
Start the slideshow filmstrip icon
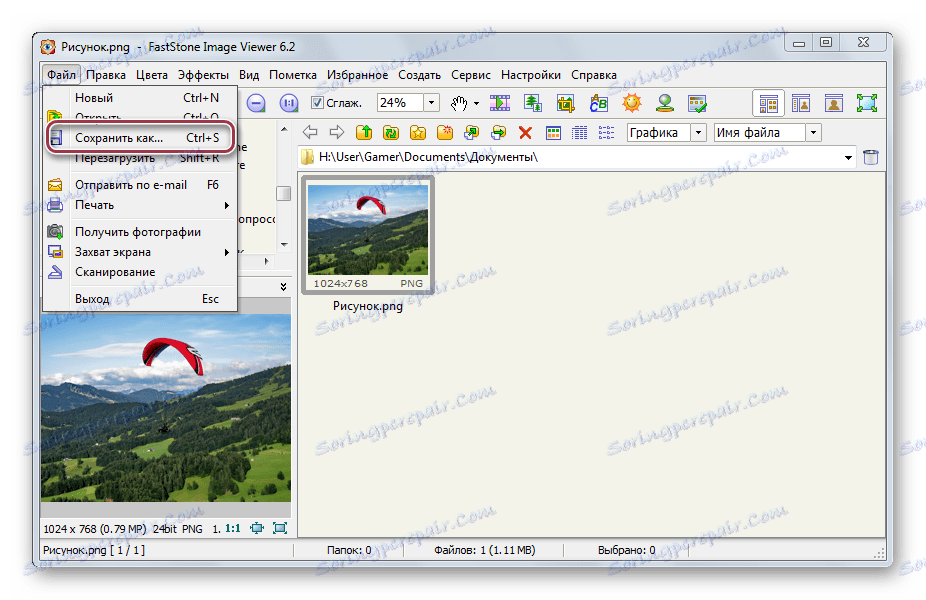[x=500, y=103]
